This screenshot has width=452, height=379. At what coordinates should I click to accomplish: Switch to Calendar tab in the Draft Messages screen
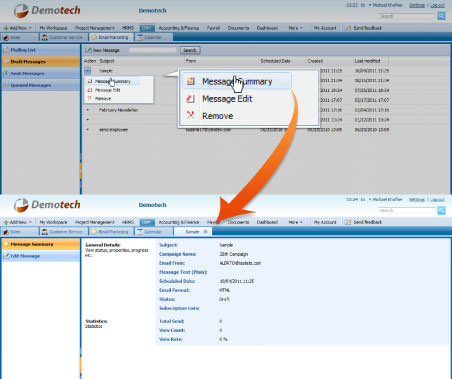[x=154, y=37]
